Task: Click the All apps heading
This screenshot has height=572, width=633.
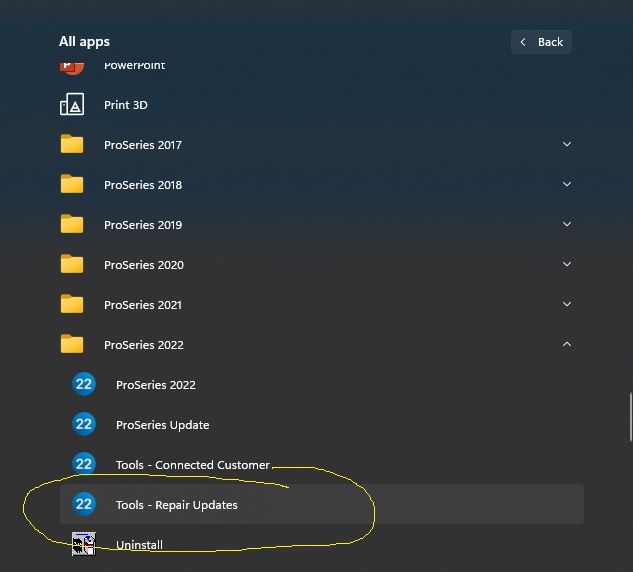Action: point(84,42)
